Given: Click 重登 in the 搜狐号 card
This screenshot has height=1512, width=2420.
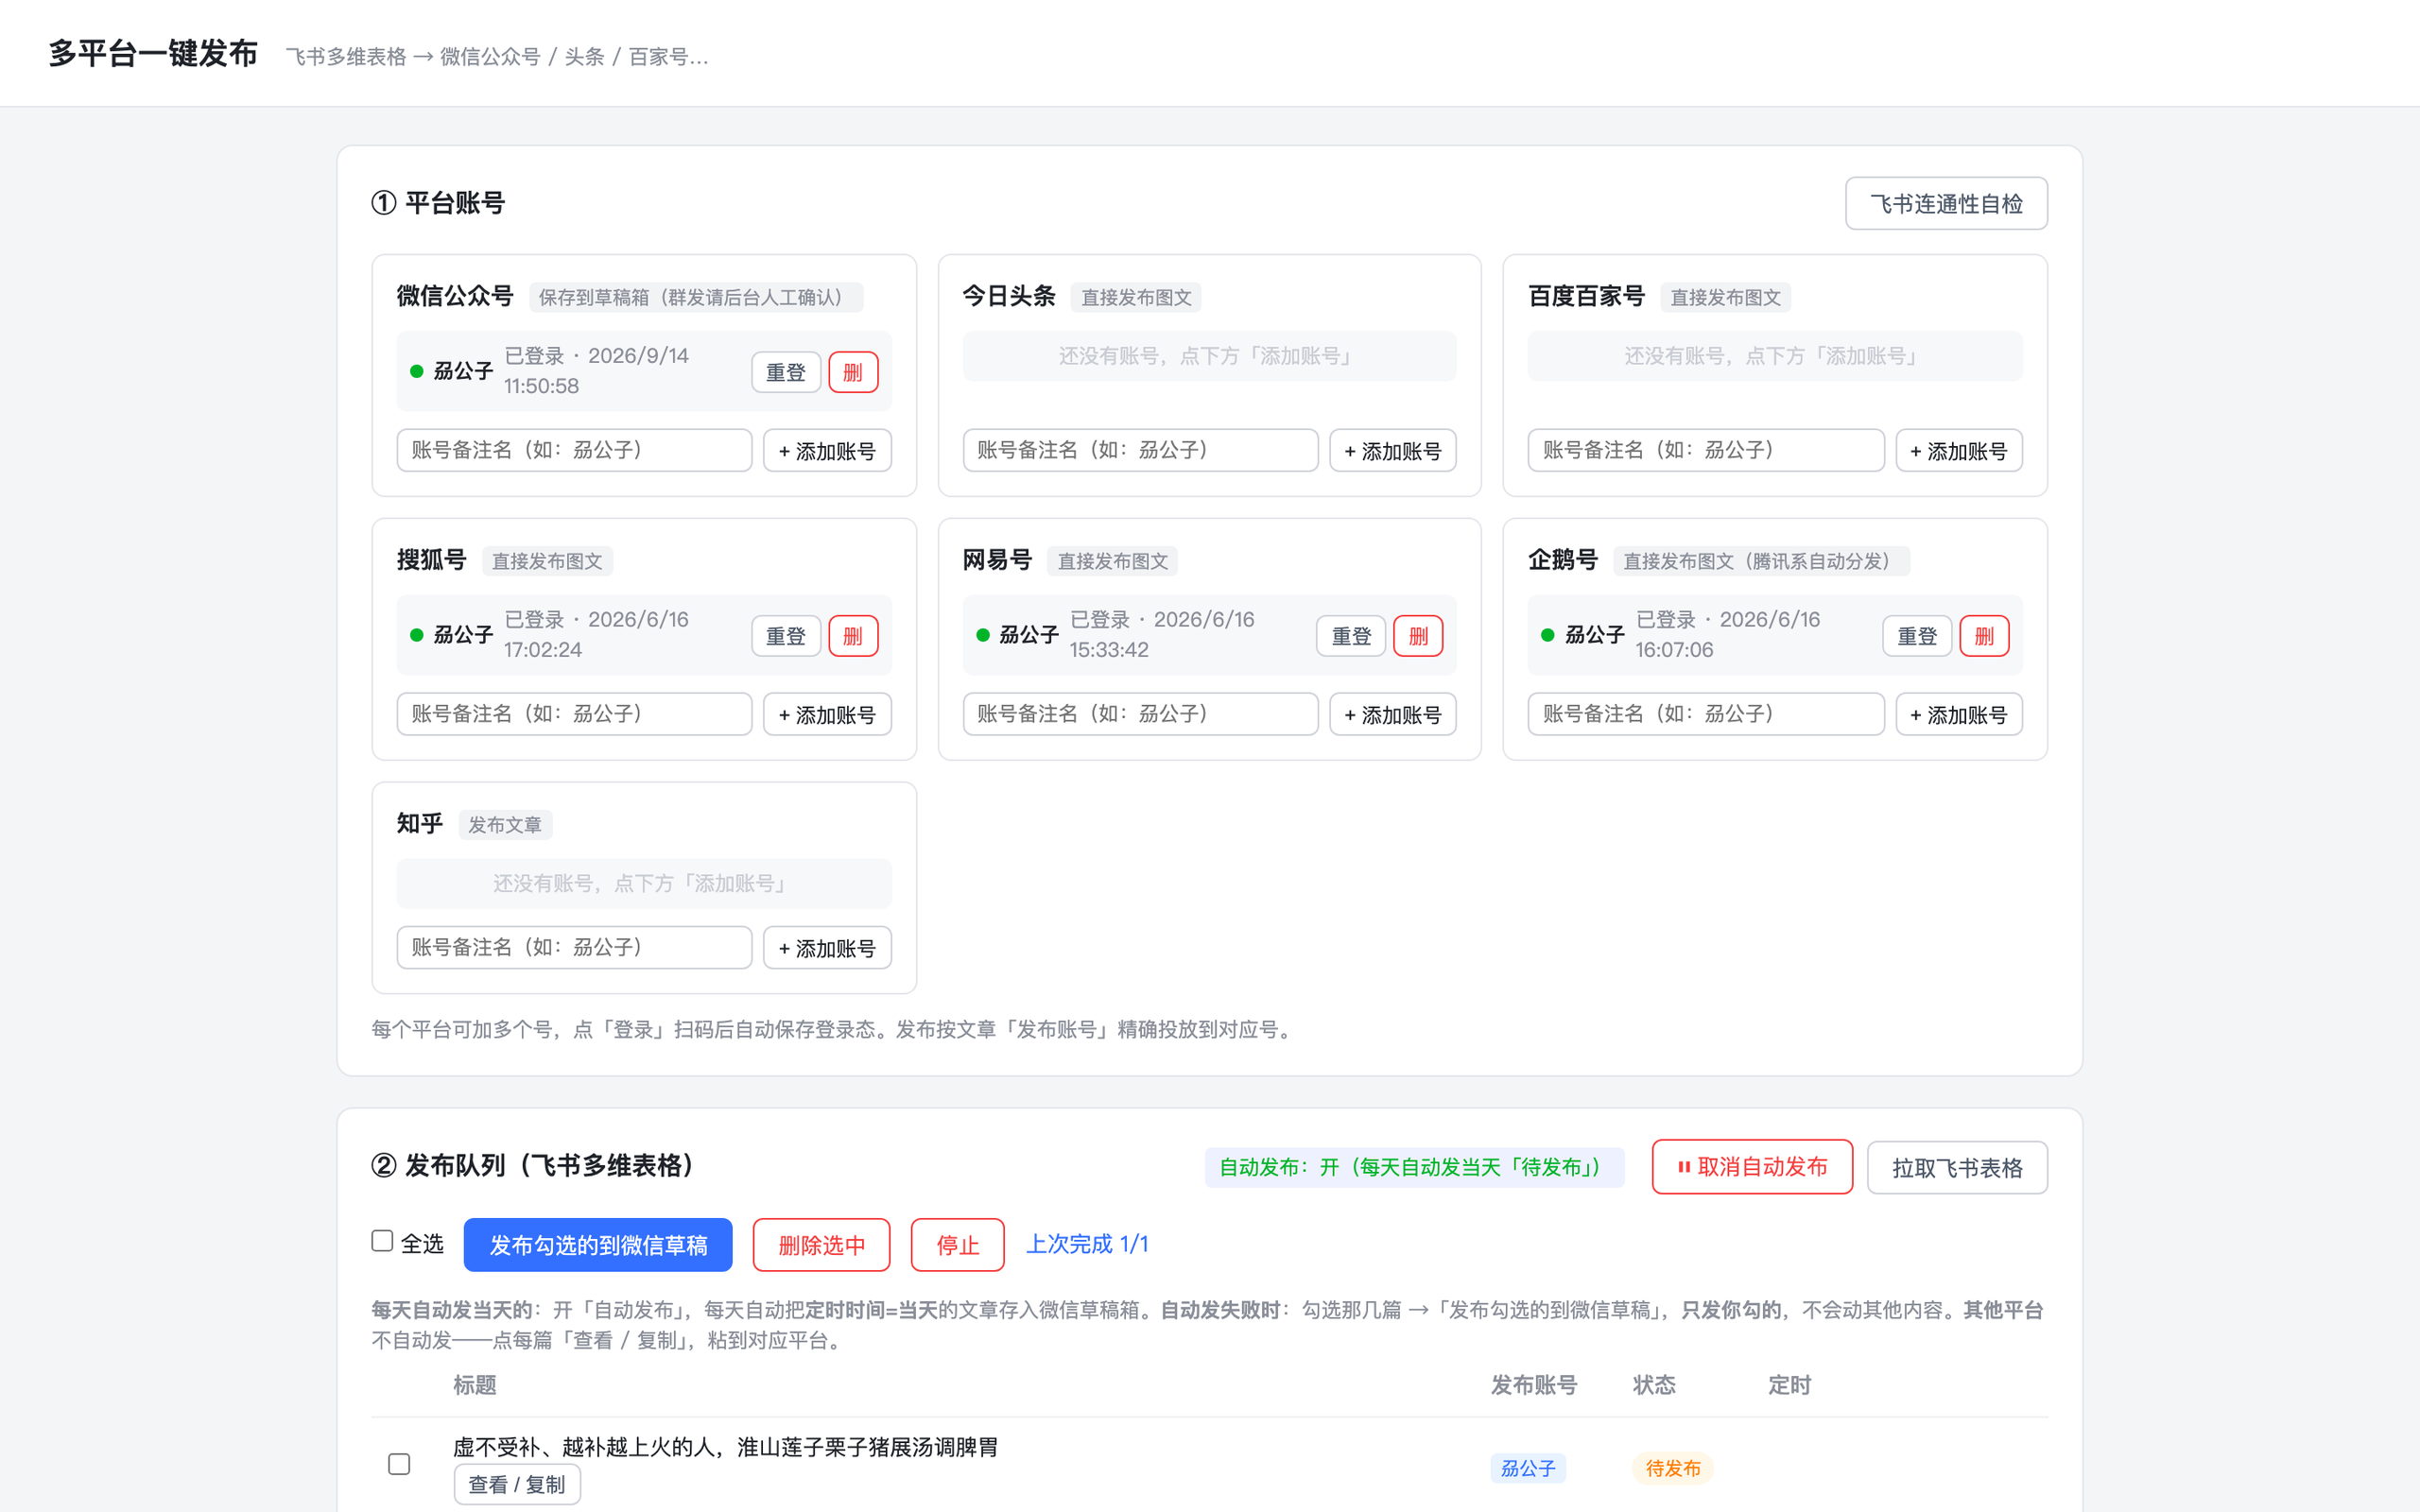Looking at the screenshot, I should click(786, 636).
